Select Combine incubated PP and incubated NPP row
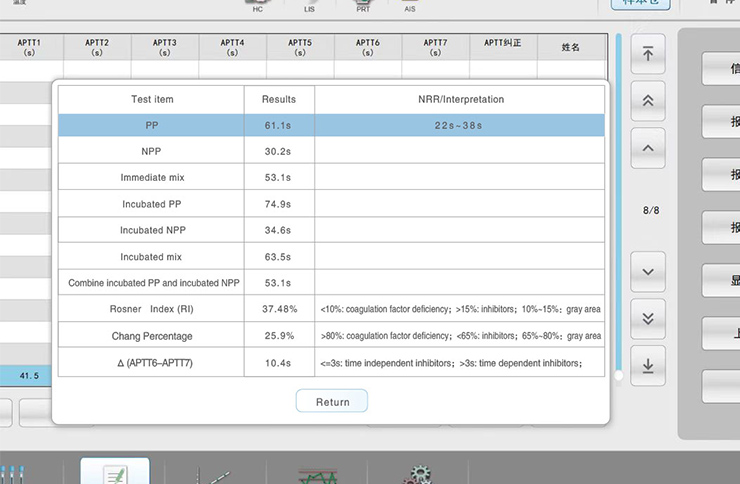 point(331,283)
